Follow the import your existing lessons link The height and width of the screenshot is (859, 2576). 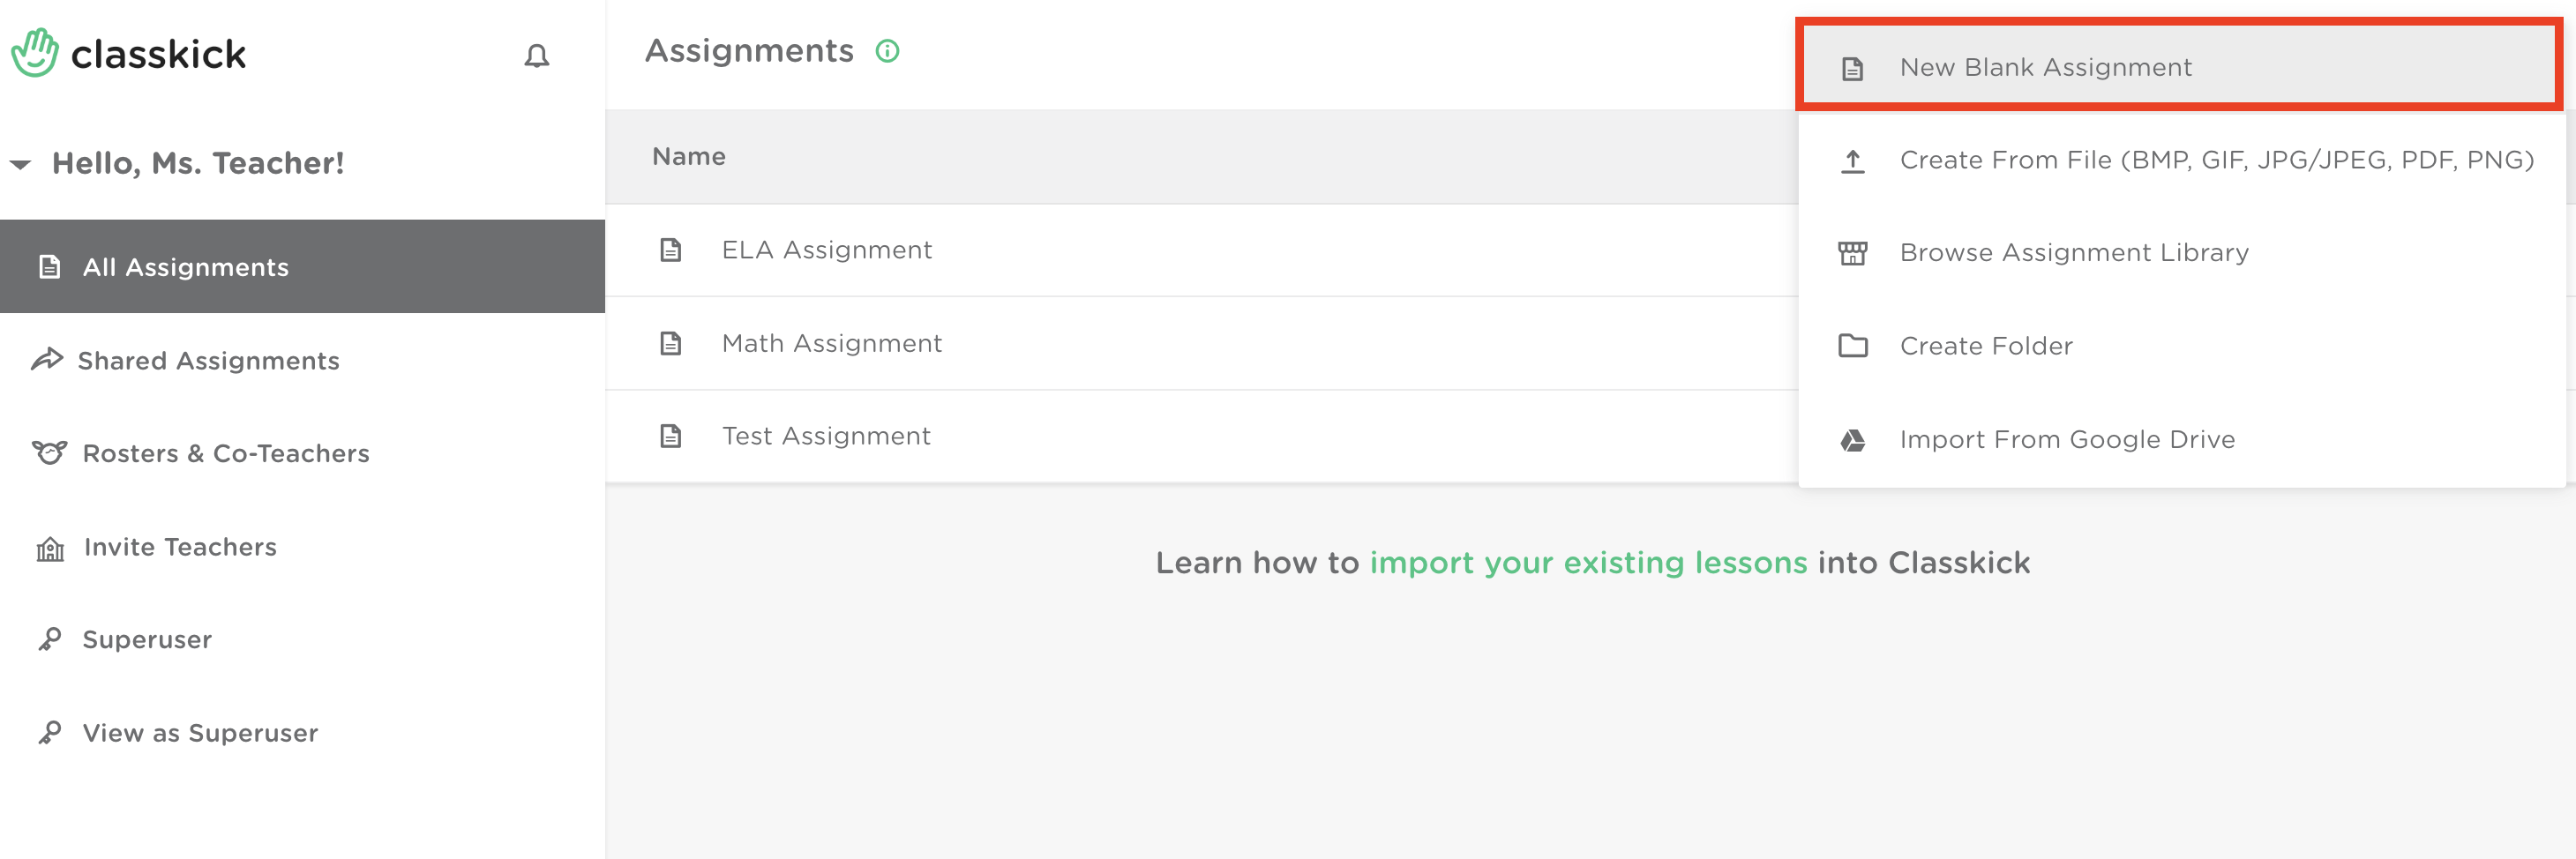tap(1588, 563)
